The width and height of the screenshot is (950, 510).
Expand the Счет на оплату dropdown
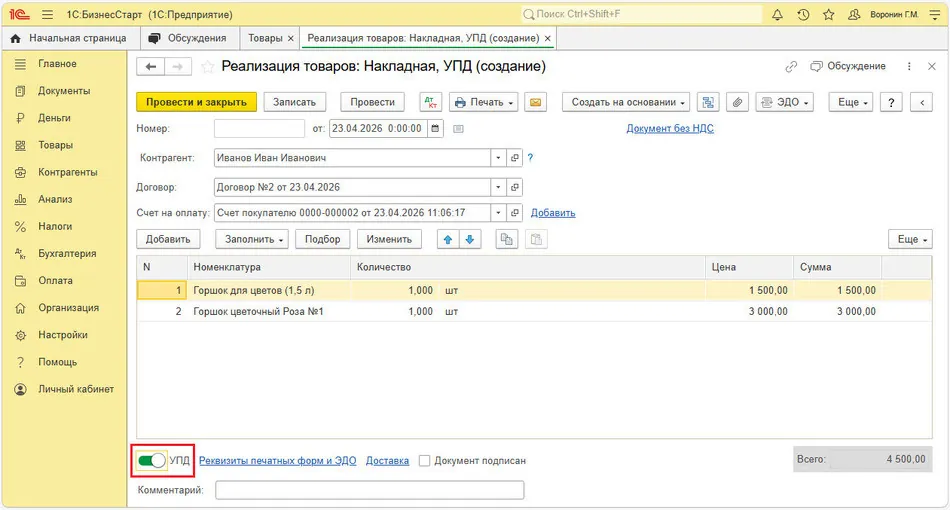498,213
